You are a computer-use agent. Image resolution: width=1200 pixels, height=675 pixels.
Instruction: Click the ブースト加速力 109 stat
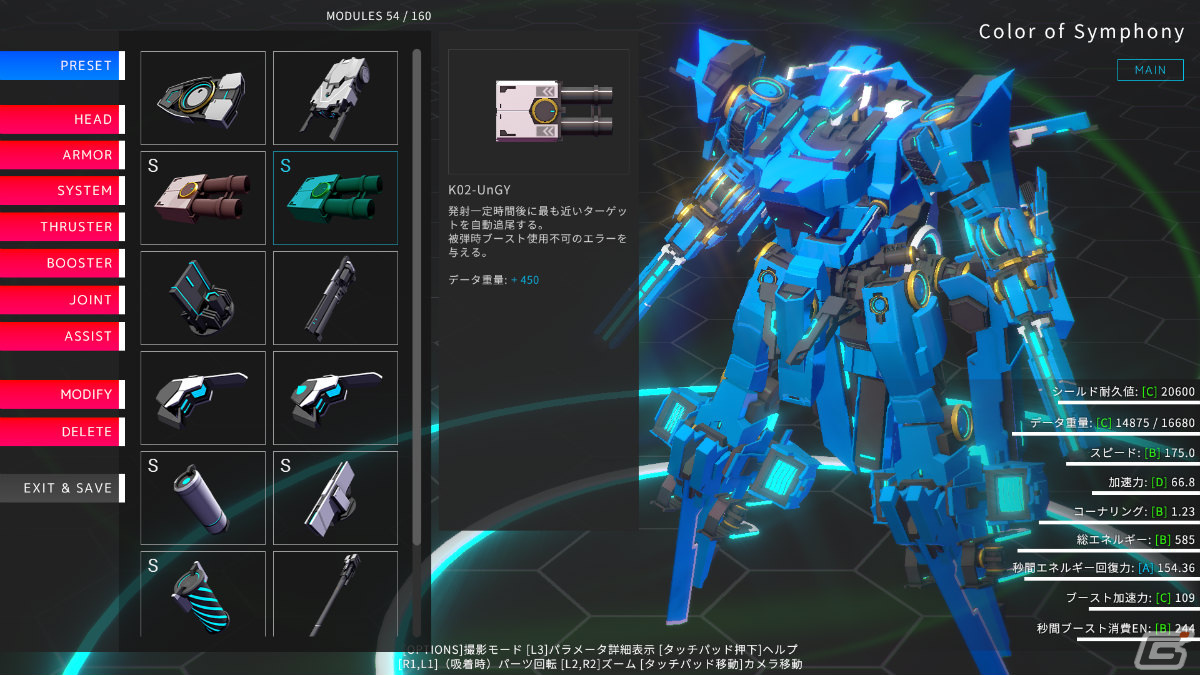click(1131, 598)
